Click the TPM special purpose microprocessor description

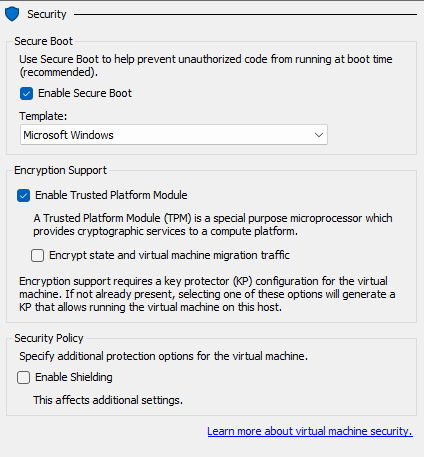click(213, 225)
